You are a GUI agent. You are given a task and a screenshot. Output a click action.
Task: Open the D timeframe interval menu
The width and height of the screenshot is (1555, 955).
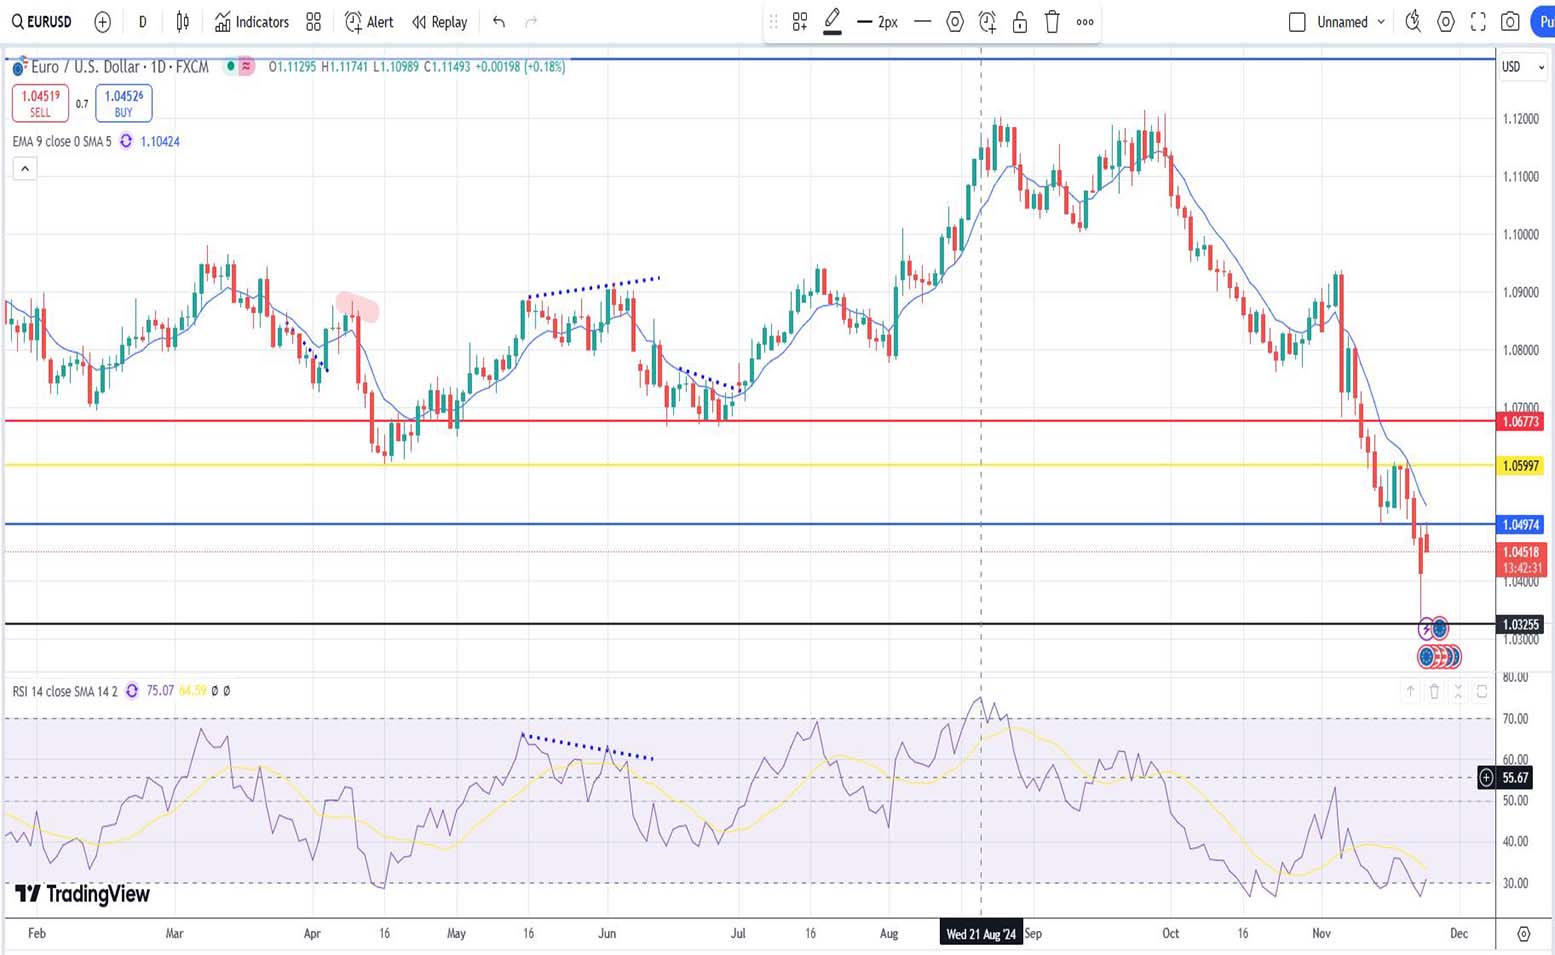click(142, 22)
